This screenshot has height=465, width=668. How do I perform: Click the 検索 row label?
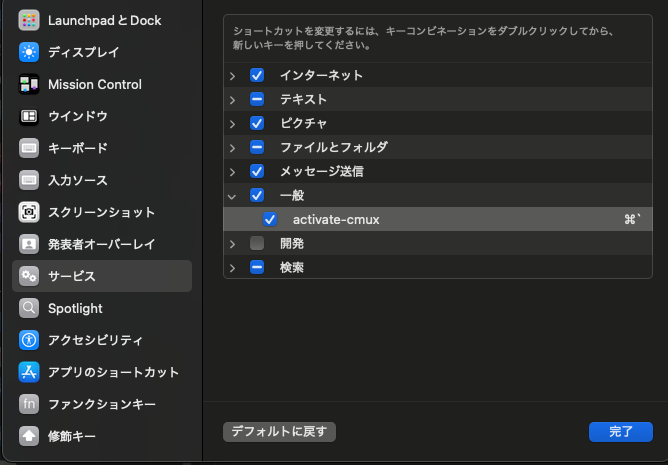click(x=292, y=267)
